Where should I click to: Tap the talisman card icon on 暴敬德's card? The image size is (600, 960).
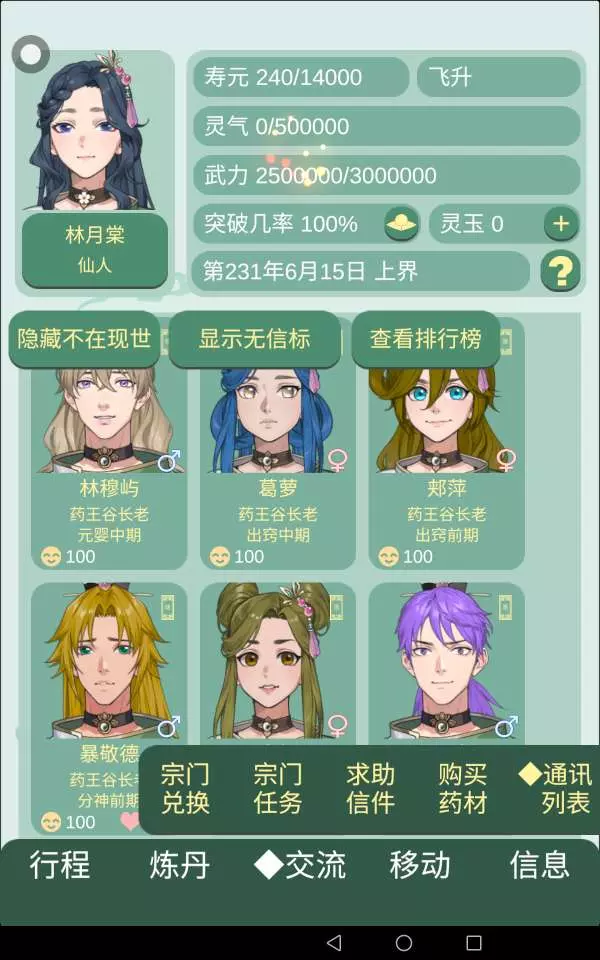[167, 607]
